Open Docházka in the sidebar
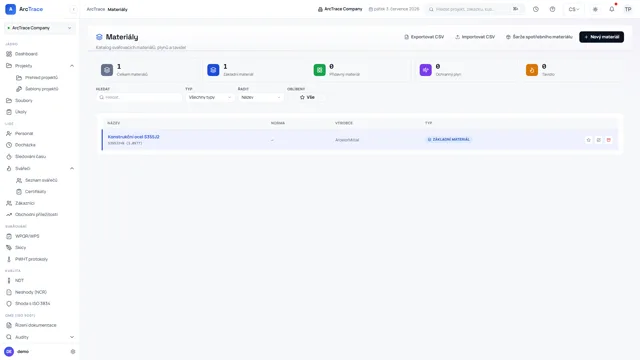640x360 pixels. pos(25,145)
